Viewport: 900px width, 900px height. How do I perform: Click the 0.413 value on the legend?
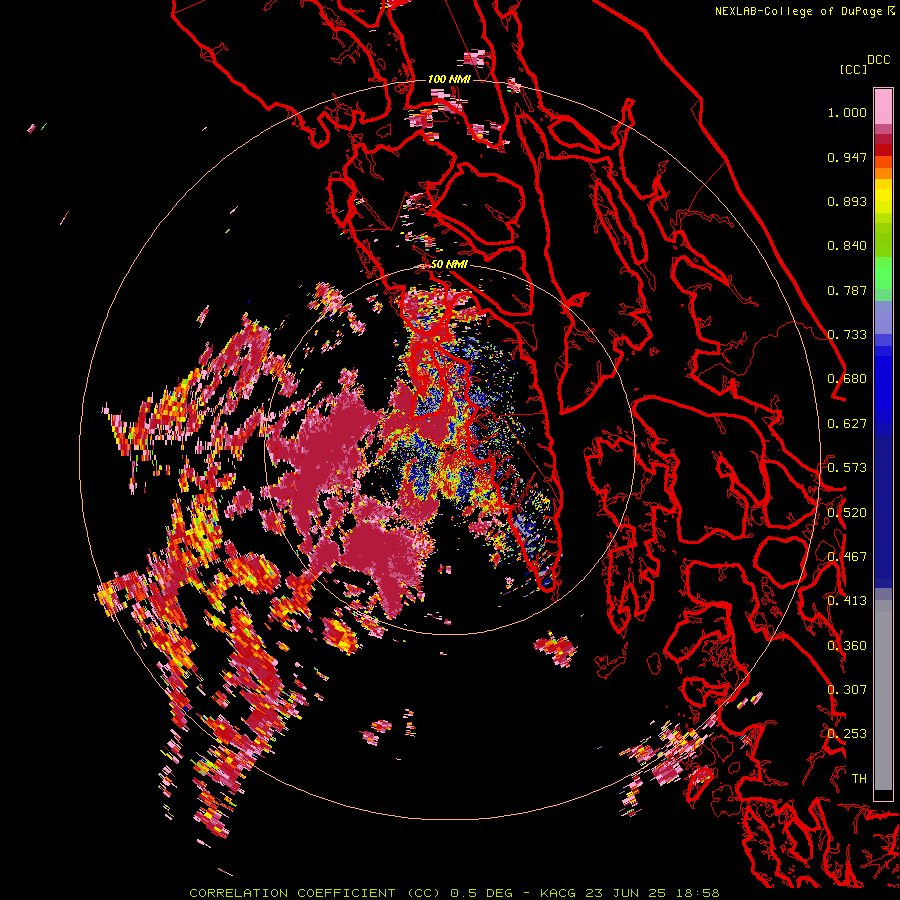coord(847,601)
